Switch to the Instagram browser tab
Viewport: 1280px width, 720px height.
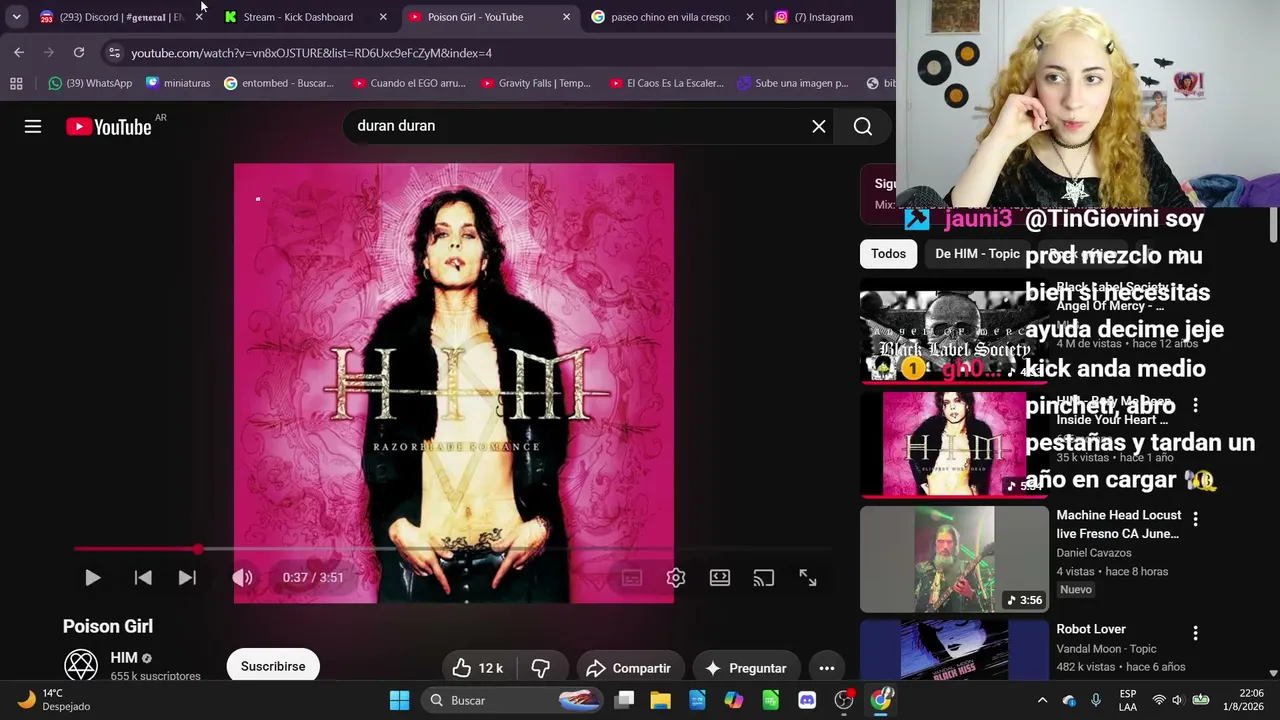pyautogui.click(x=824, y=17)
